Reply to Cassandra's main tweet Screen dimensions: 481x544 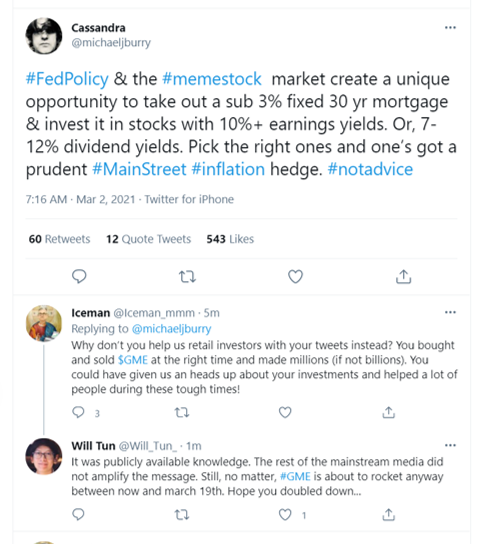79,277
